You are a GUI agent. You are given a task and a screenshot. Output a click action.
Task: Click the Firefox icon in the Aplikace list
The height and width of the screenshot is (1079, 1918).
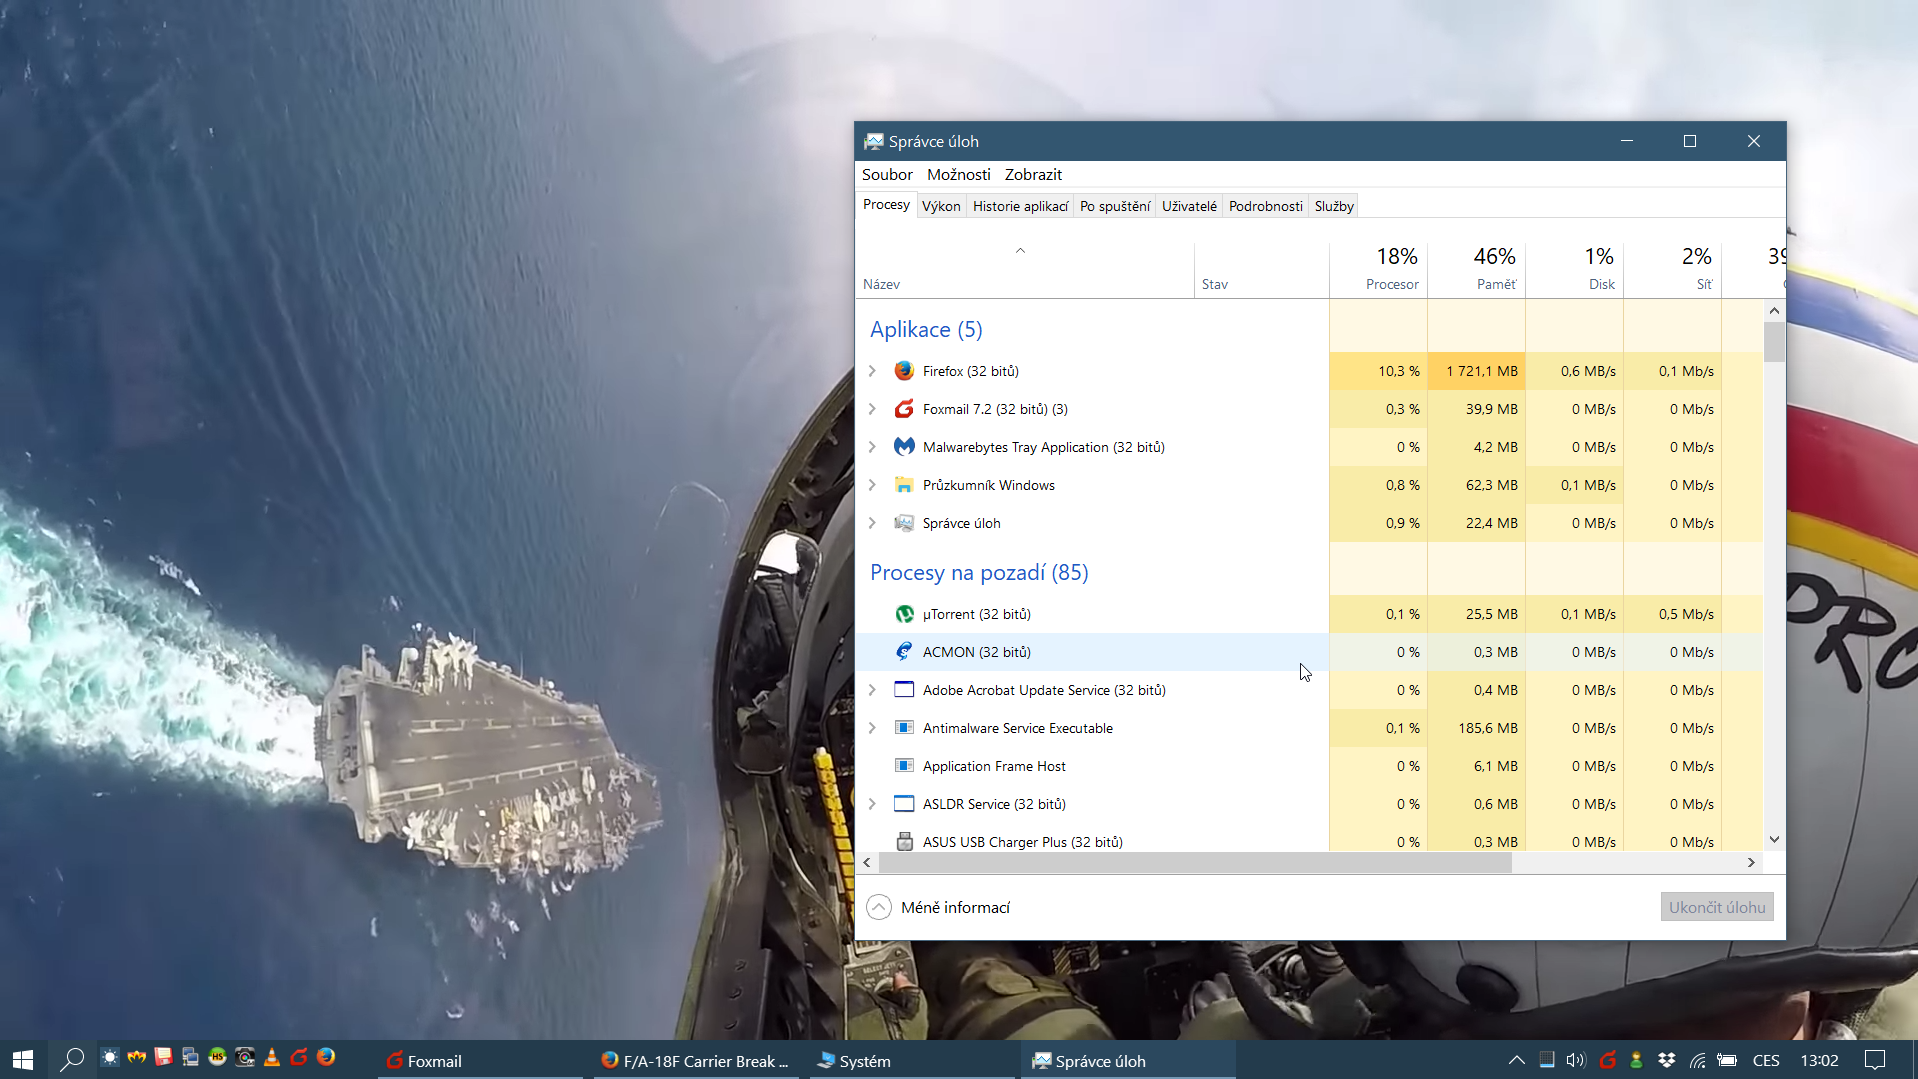click(x=904, y=371)
